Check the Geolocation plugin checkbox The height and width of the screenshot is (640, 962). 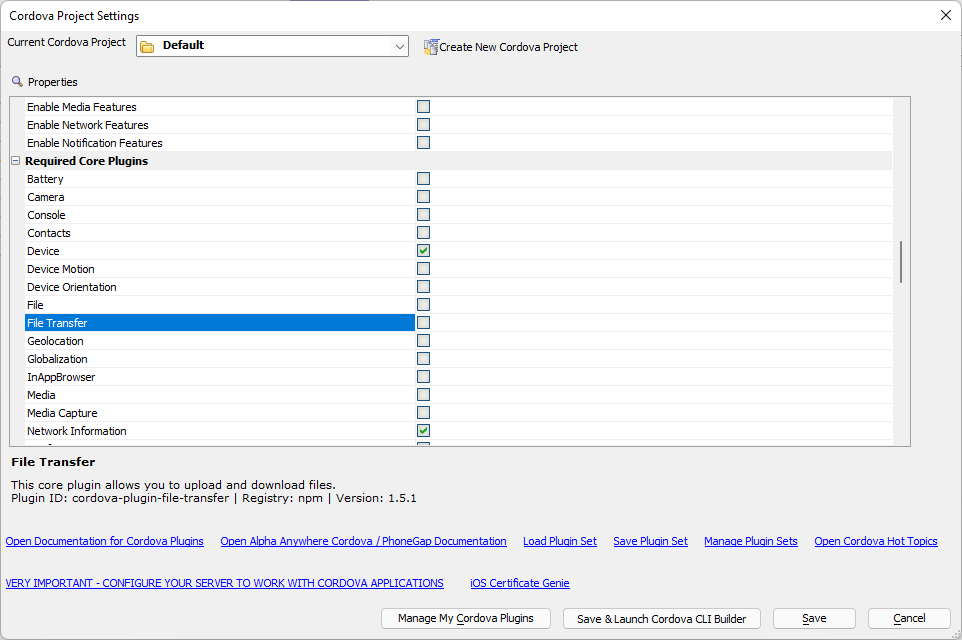[x=423, y=341]
